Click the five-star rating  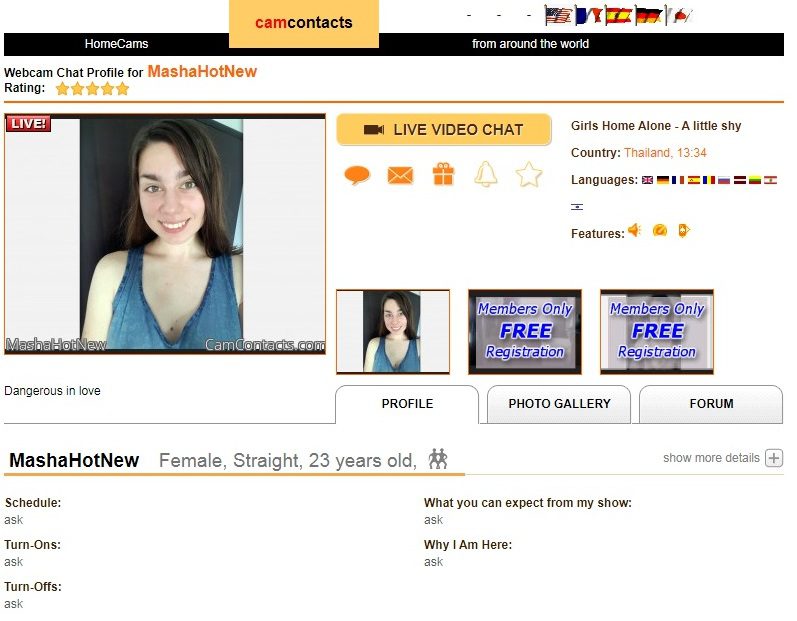click(93, 89)
